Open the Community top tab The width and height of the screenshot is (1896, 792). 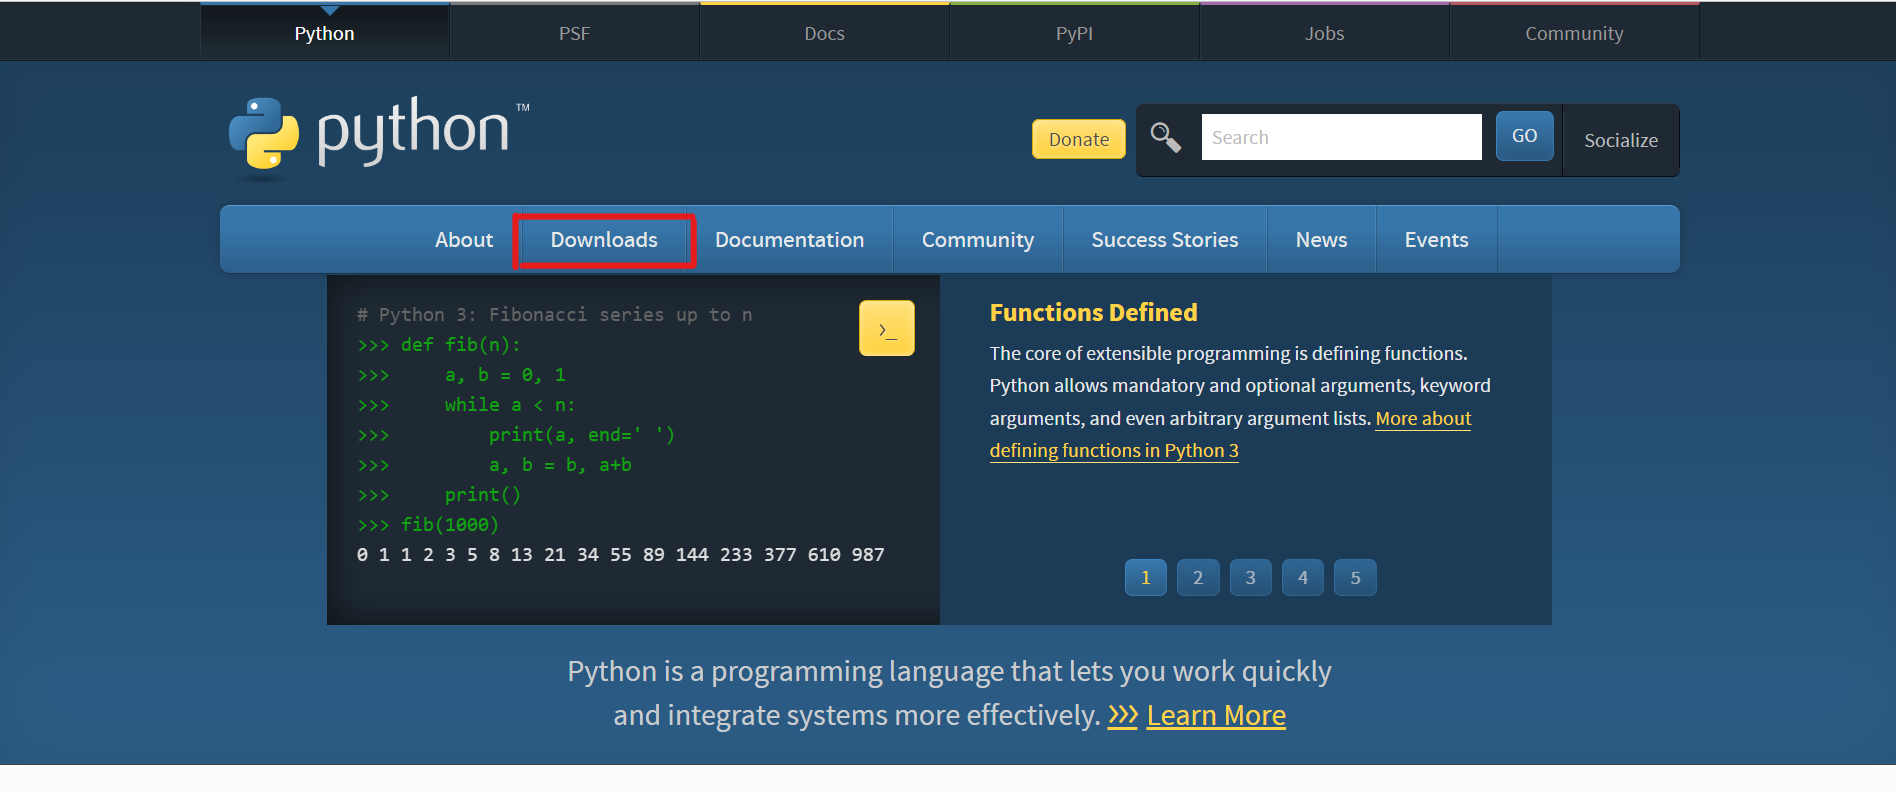tap(1575, 33)
